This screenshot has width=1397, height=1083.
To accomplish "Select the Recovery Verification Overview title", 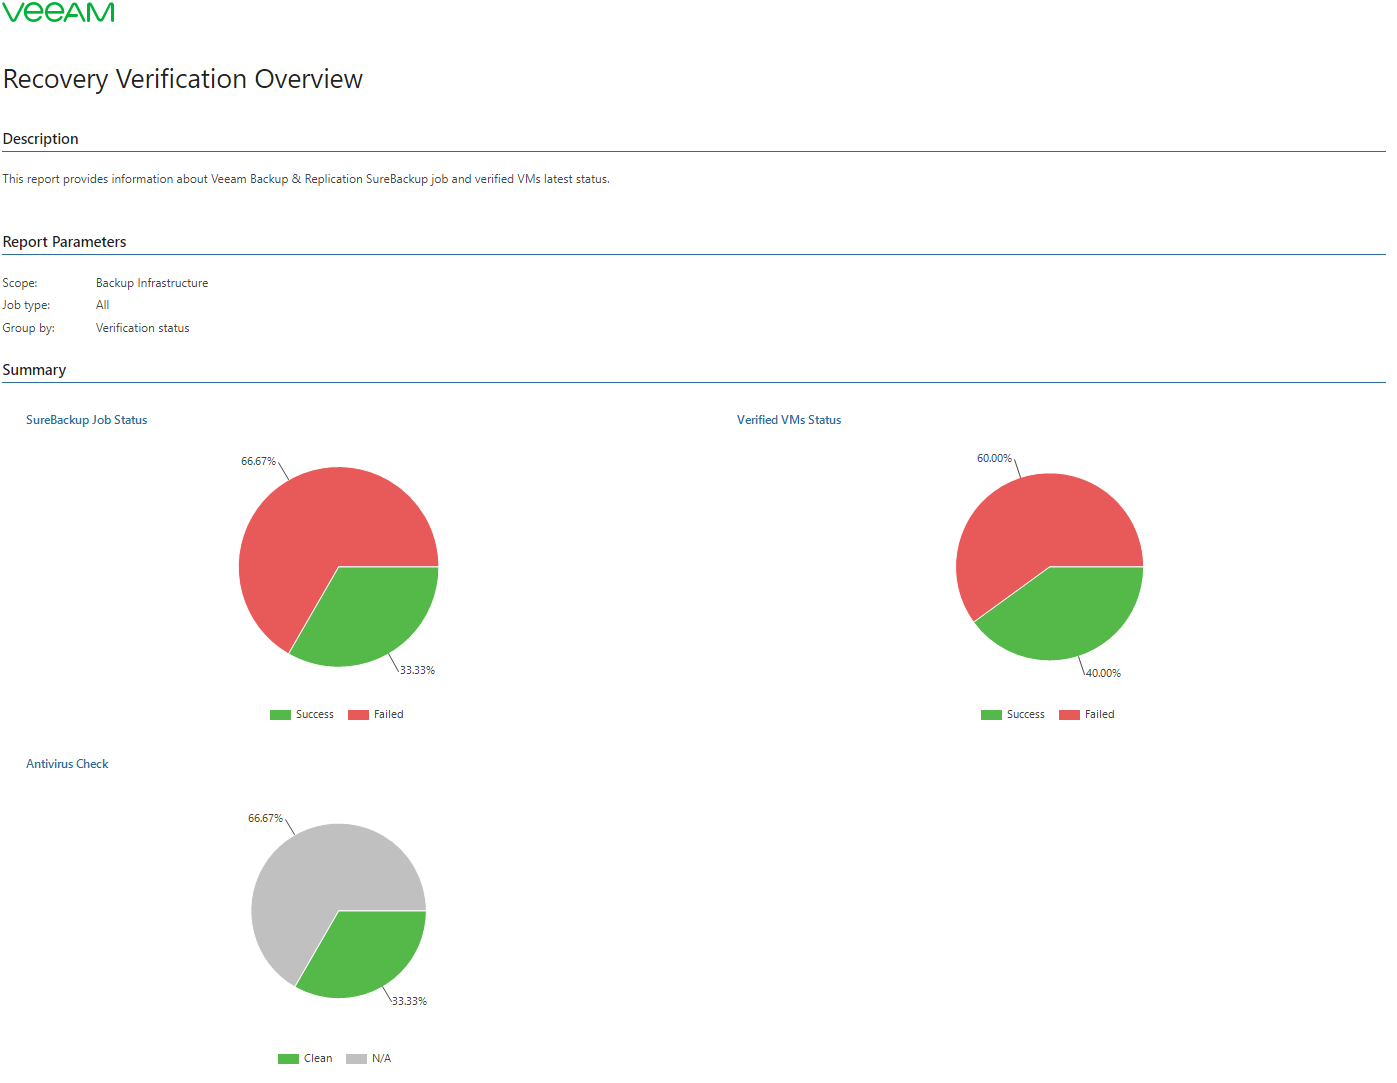I will (183, 79).
